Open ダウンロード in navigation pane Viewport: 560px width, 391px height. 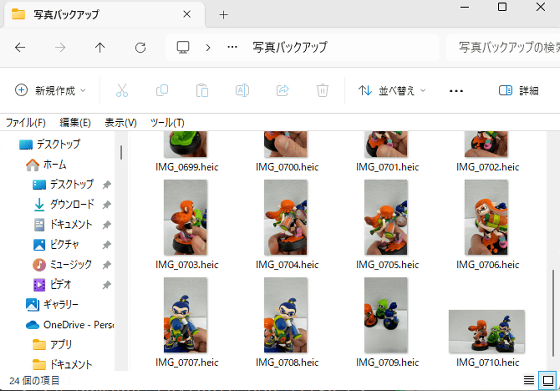click(64, 204)
